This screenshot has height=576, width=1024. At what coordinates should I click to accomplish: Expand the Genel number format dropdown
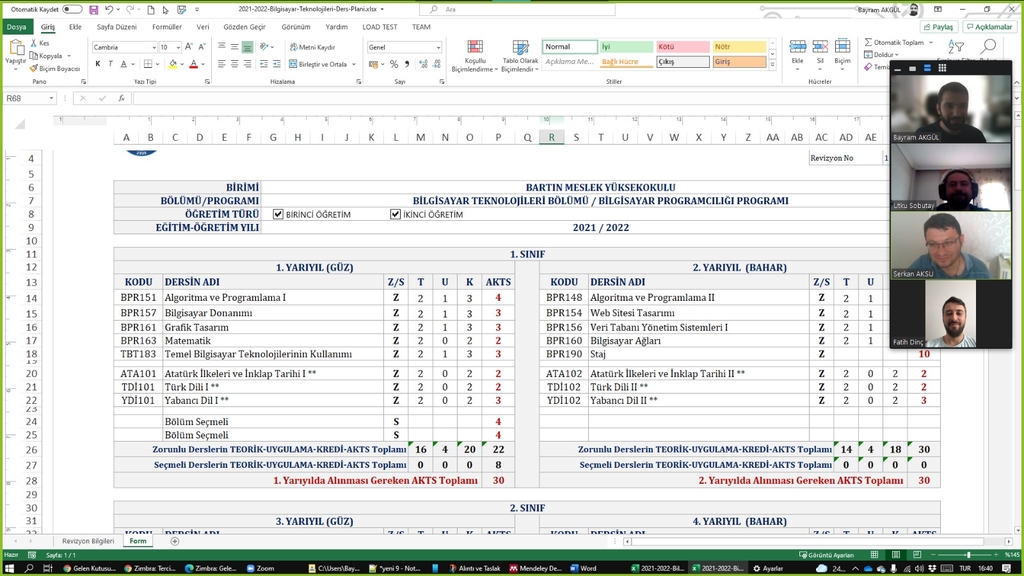click(x=437, y=47)
